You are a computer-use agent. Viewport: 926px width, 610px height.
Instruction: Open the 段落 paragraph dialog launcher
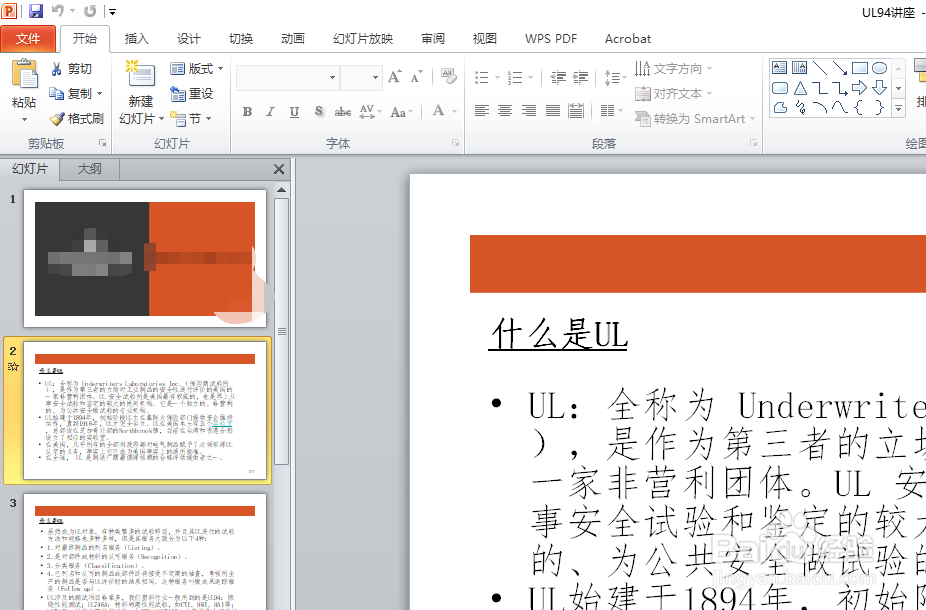pyautogui.click(x=754, y=143)
